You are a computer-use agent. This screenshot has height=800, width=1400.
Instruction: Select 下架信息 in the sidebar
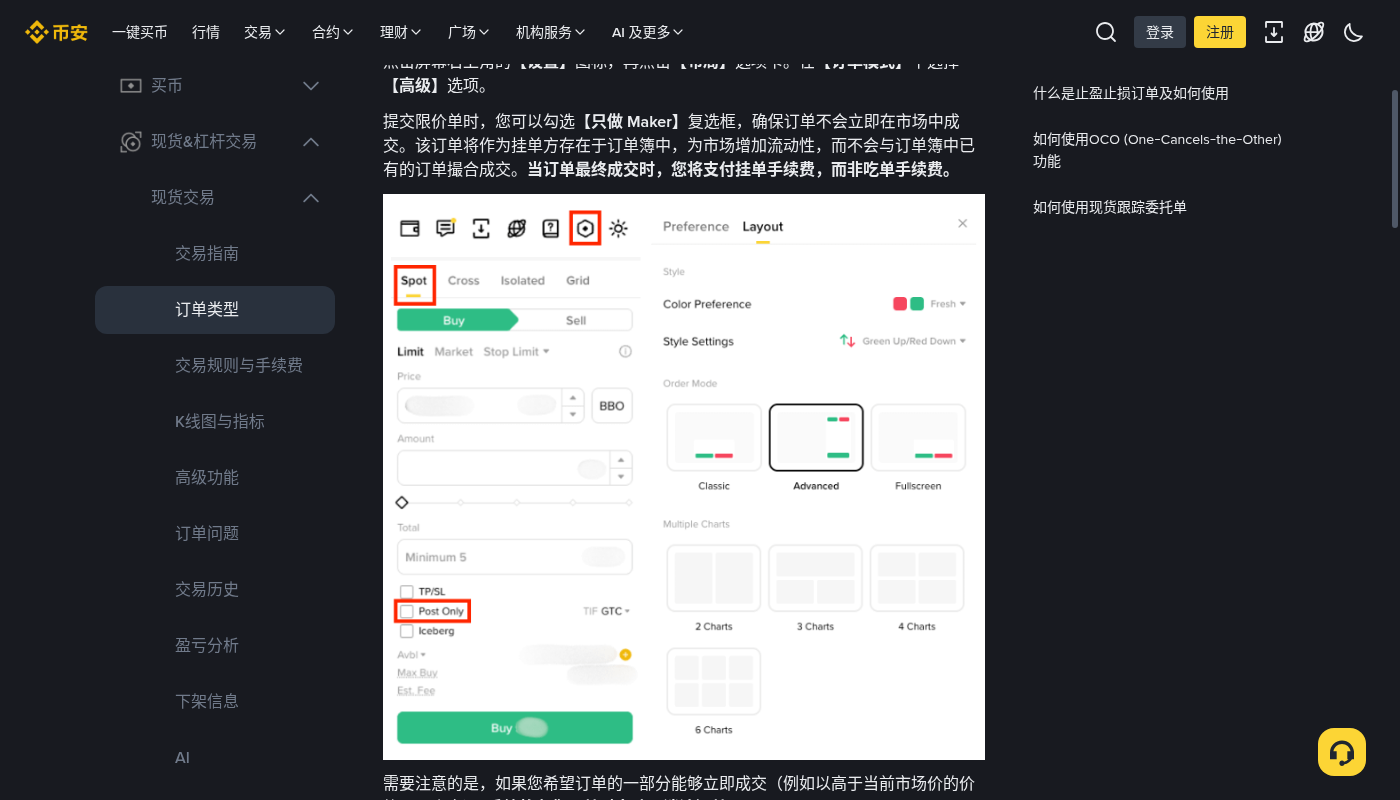coord(215,702)
